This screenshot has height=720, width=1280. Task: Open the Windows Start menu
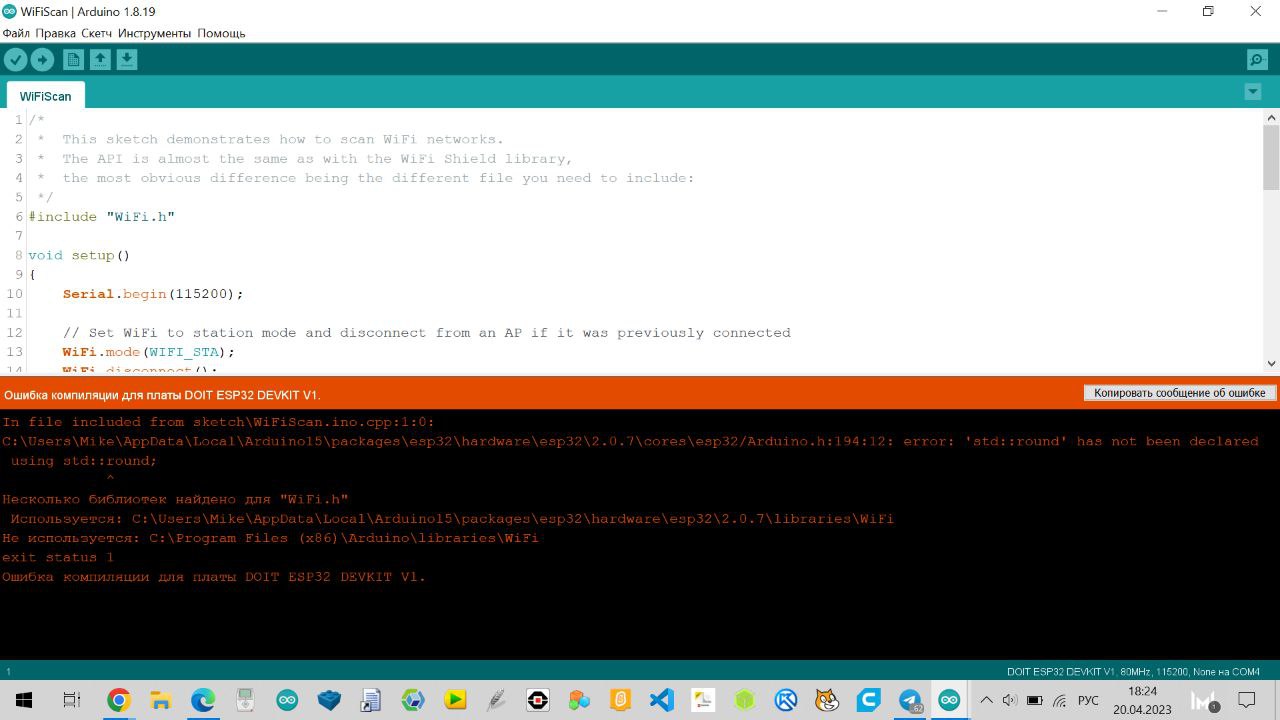(24, 700)
